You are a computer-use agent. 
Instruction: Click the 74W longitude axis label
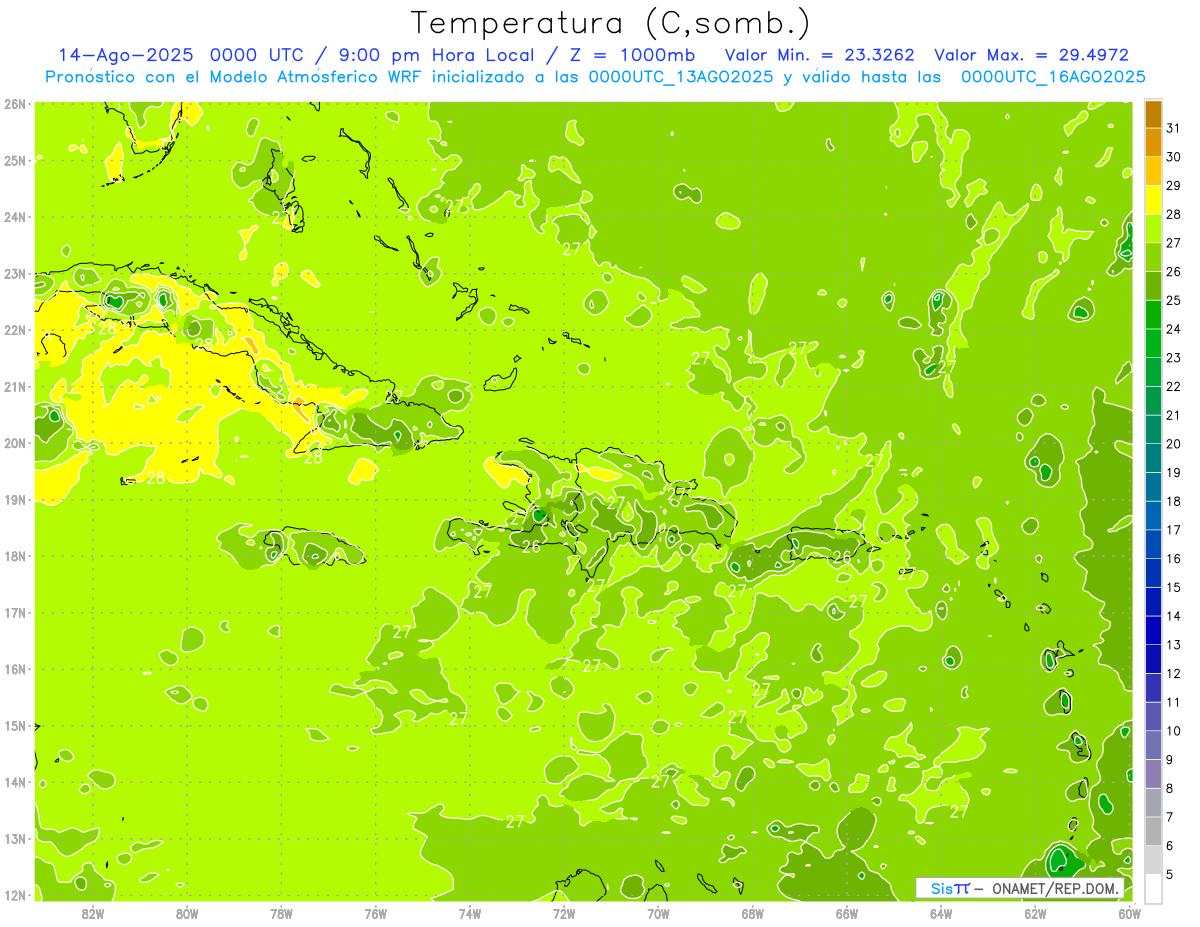[x=470, y=913]
